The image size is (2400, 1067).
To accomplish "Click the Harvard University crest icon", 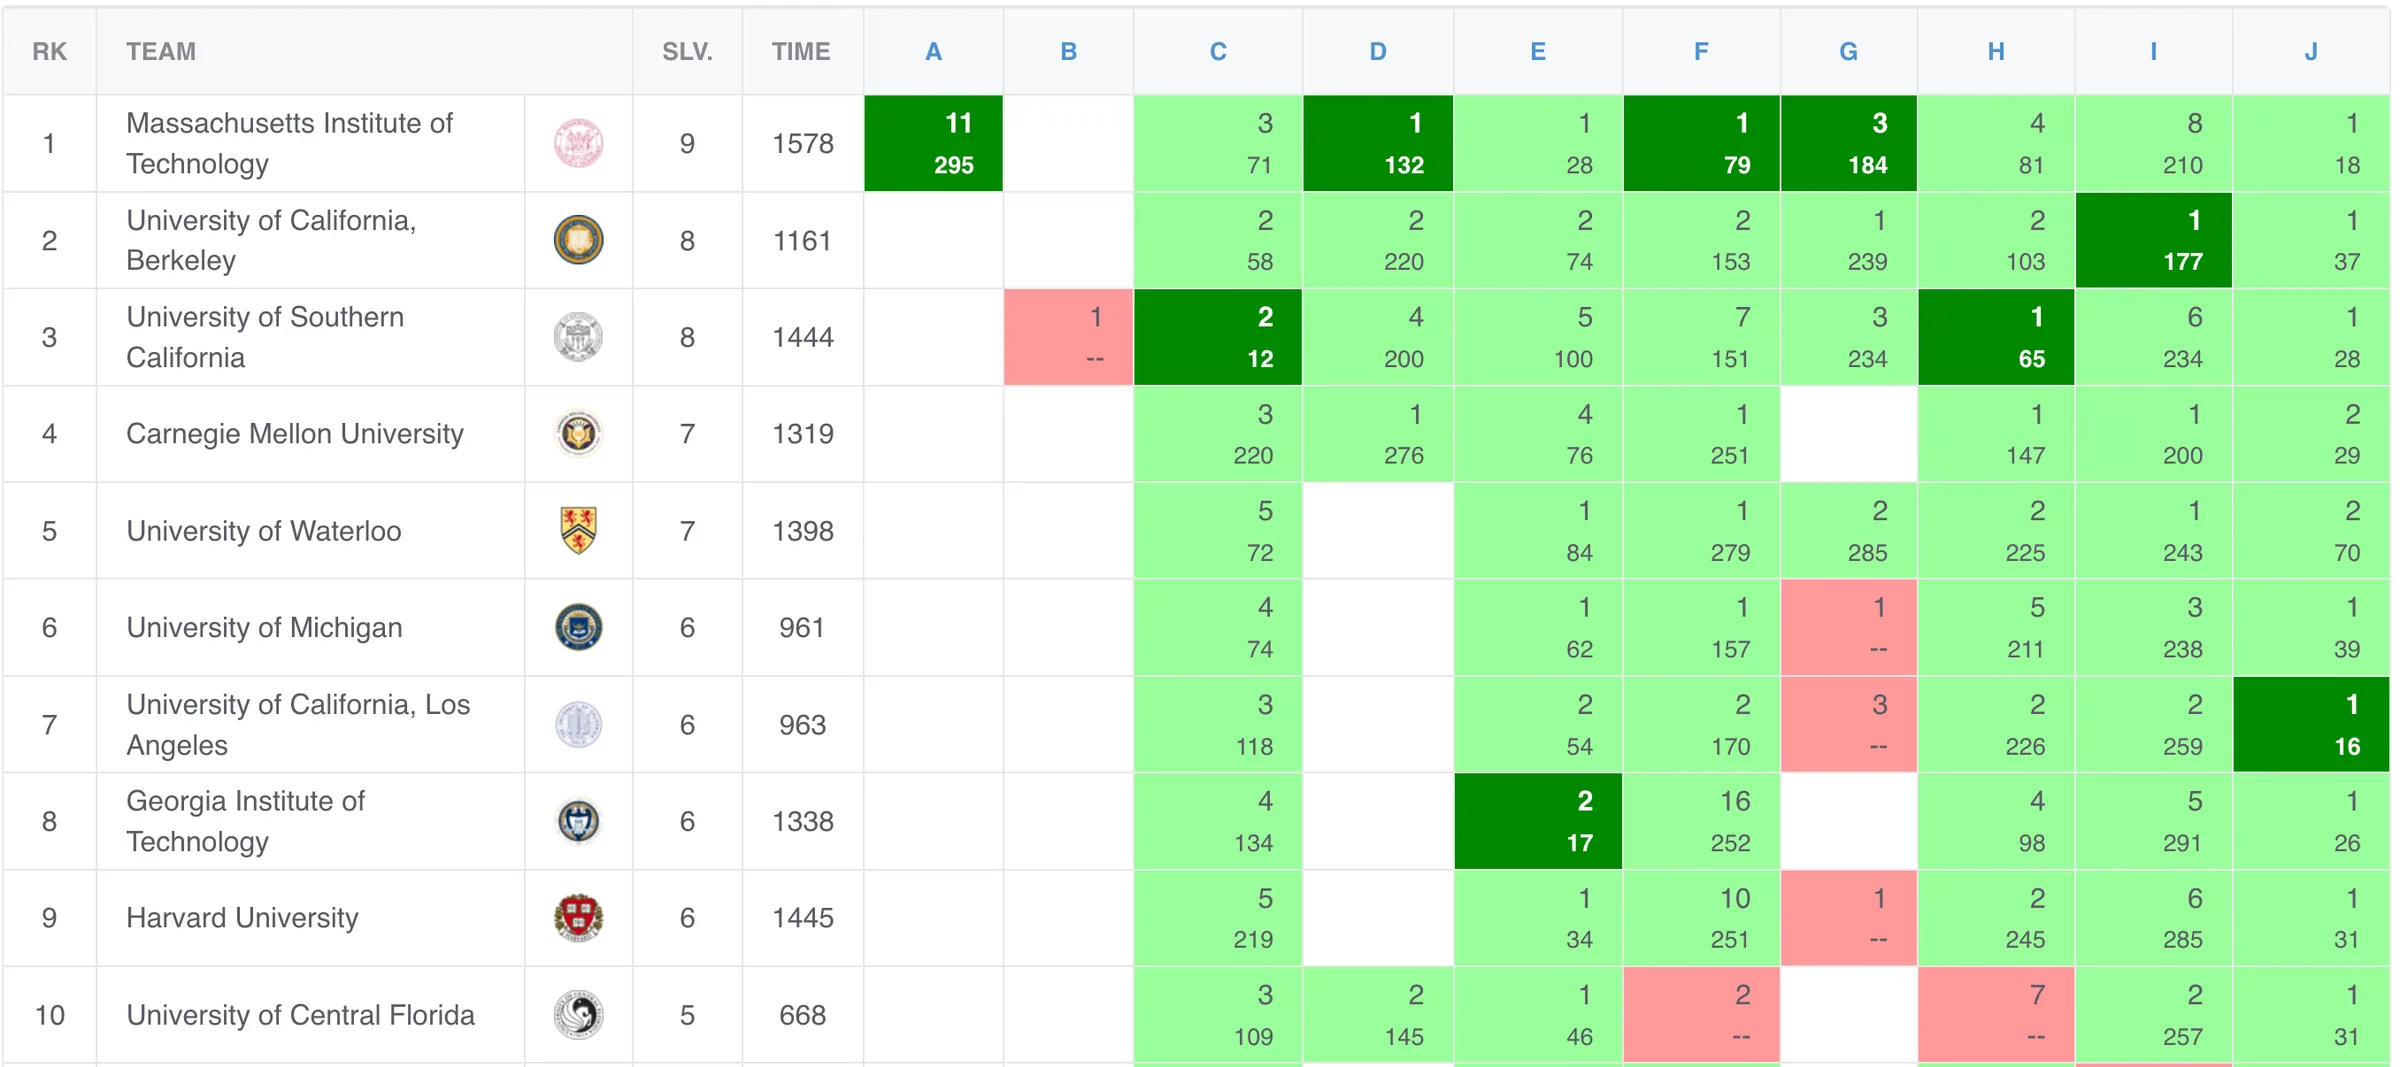I will point(578,918).
